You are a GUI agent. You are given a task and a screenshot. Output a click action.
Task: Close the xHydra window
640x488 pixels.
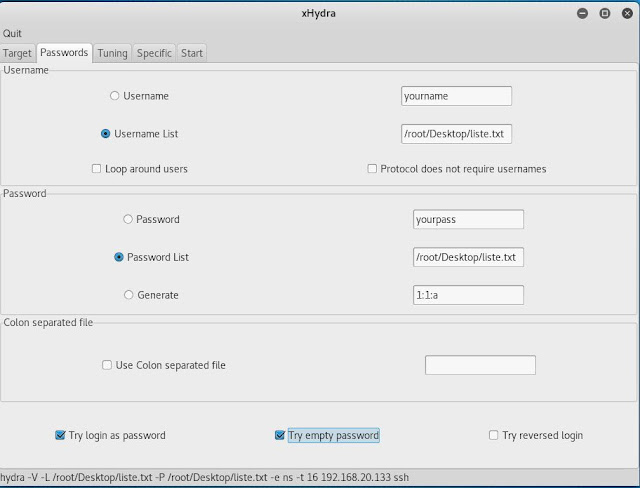(627, 13)
